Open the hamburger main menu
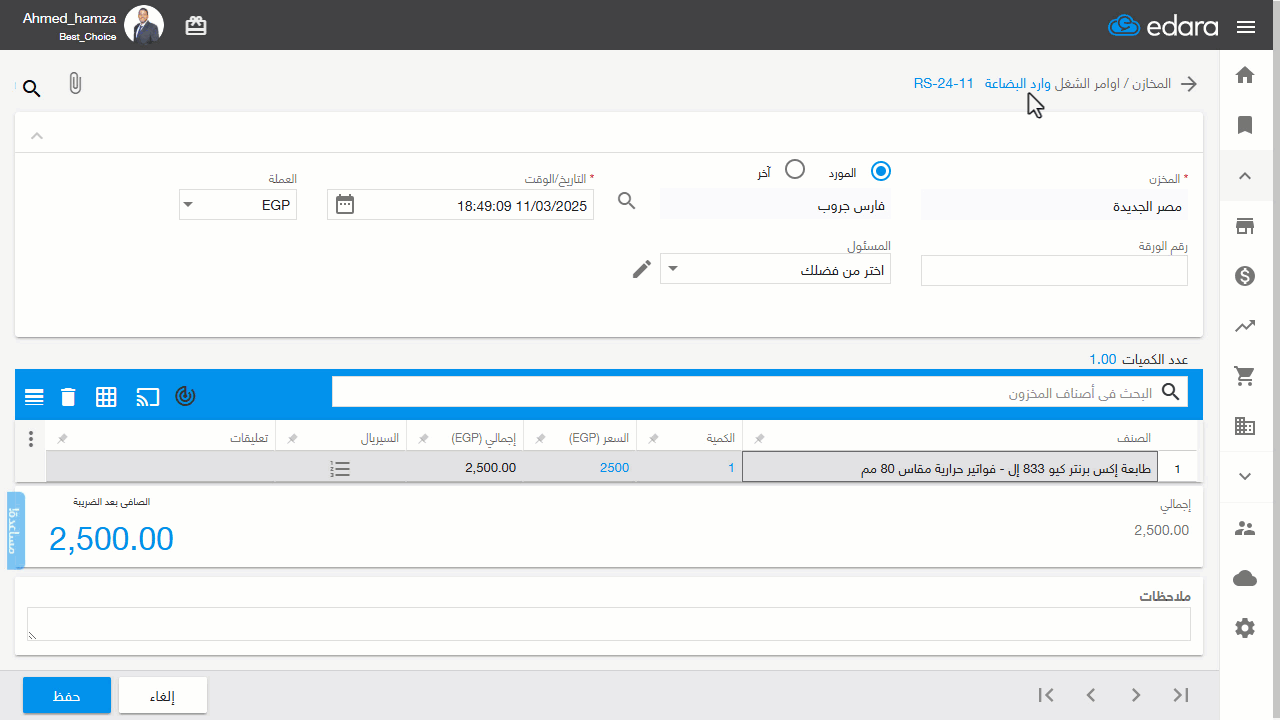 point(1246,27)
